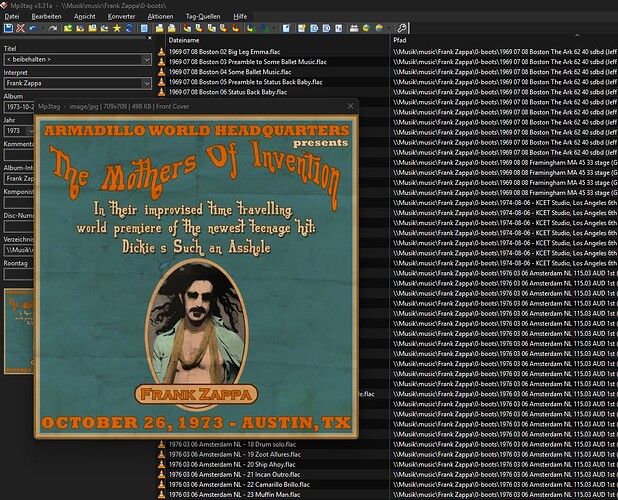Click the Save tag floppy disk icon

click(8, 28)
